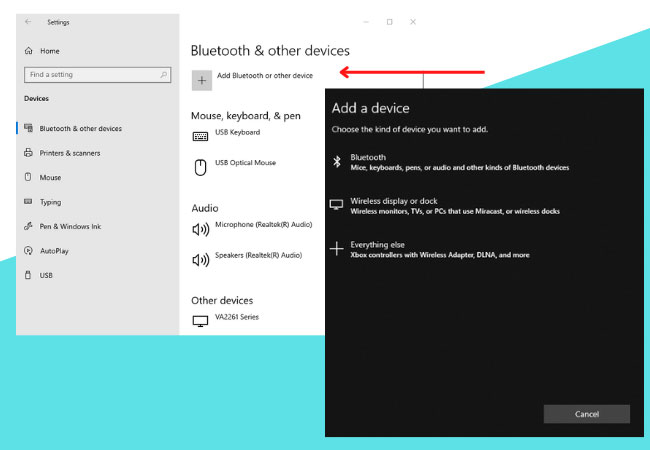
Task: Open Pen & Windows Ink settings
Action: tap(70, 226)
